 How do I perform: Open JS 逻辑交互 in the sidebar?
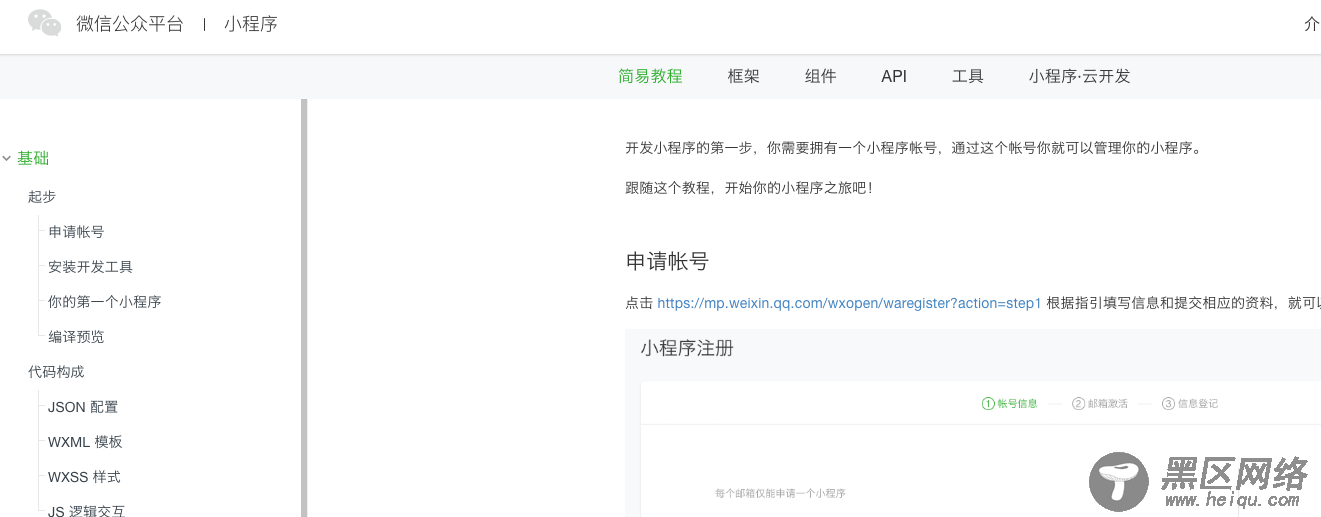pyautogui.click(x=86, y=510)
